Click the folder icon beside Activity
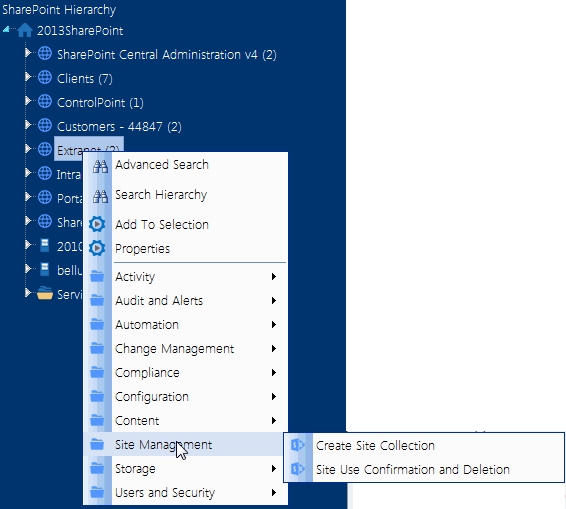Screen dimensions: 566x509 tap(97, 276)
